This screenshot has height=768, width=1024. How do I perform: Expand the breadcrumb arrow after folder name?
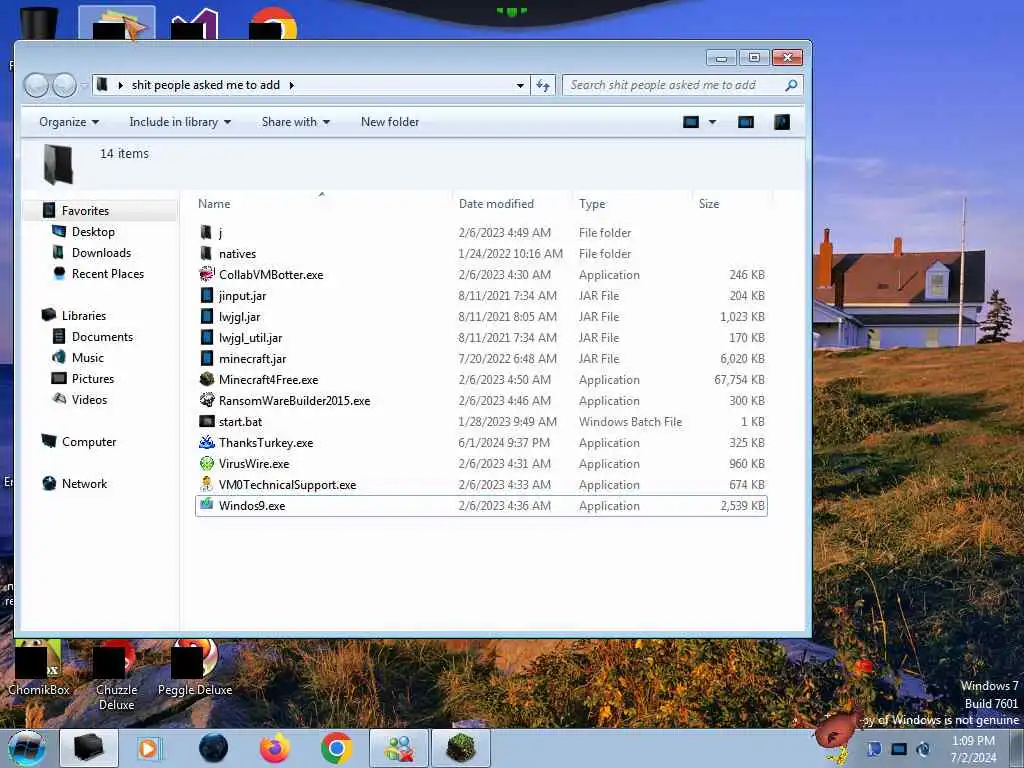click(291, 85)
